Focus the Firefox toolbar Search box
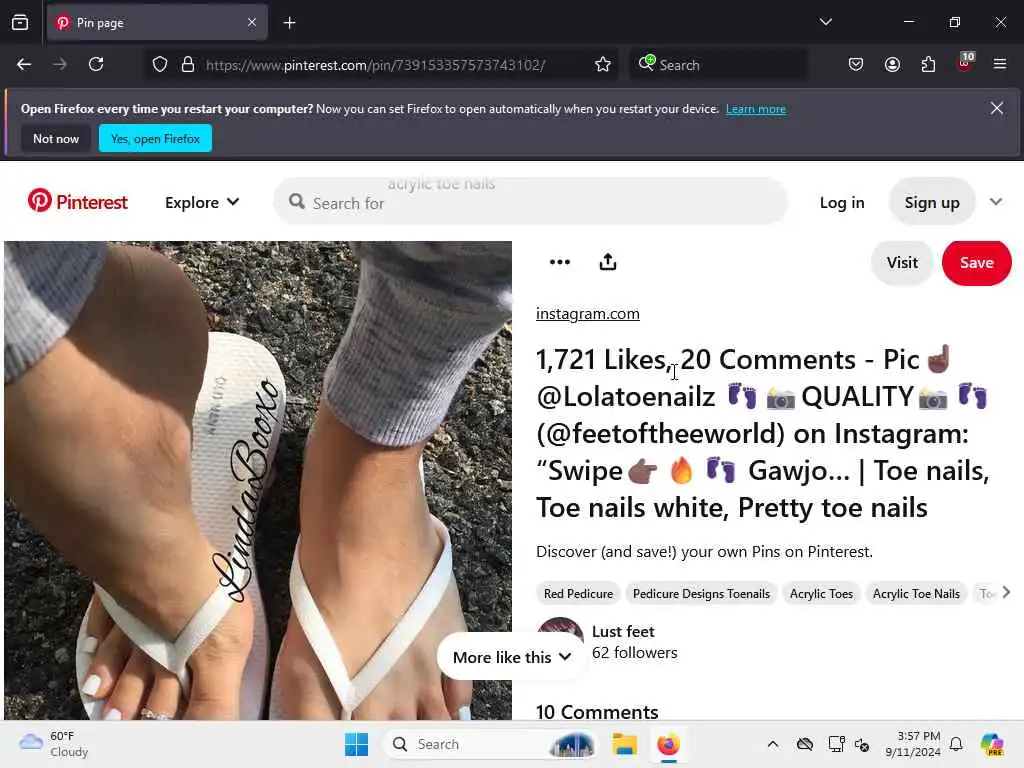1024x768 pixels. coord(718,65)
